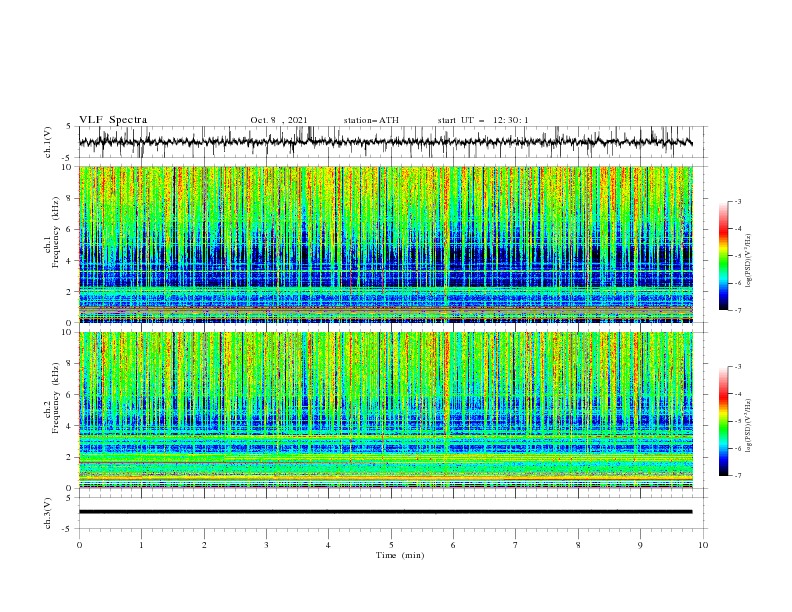Click the "-5" label on ch.2 color scale
Viewport: 792px width, 612px height.
point(737,421)
